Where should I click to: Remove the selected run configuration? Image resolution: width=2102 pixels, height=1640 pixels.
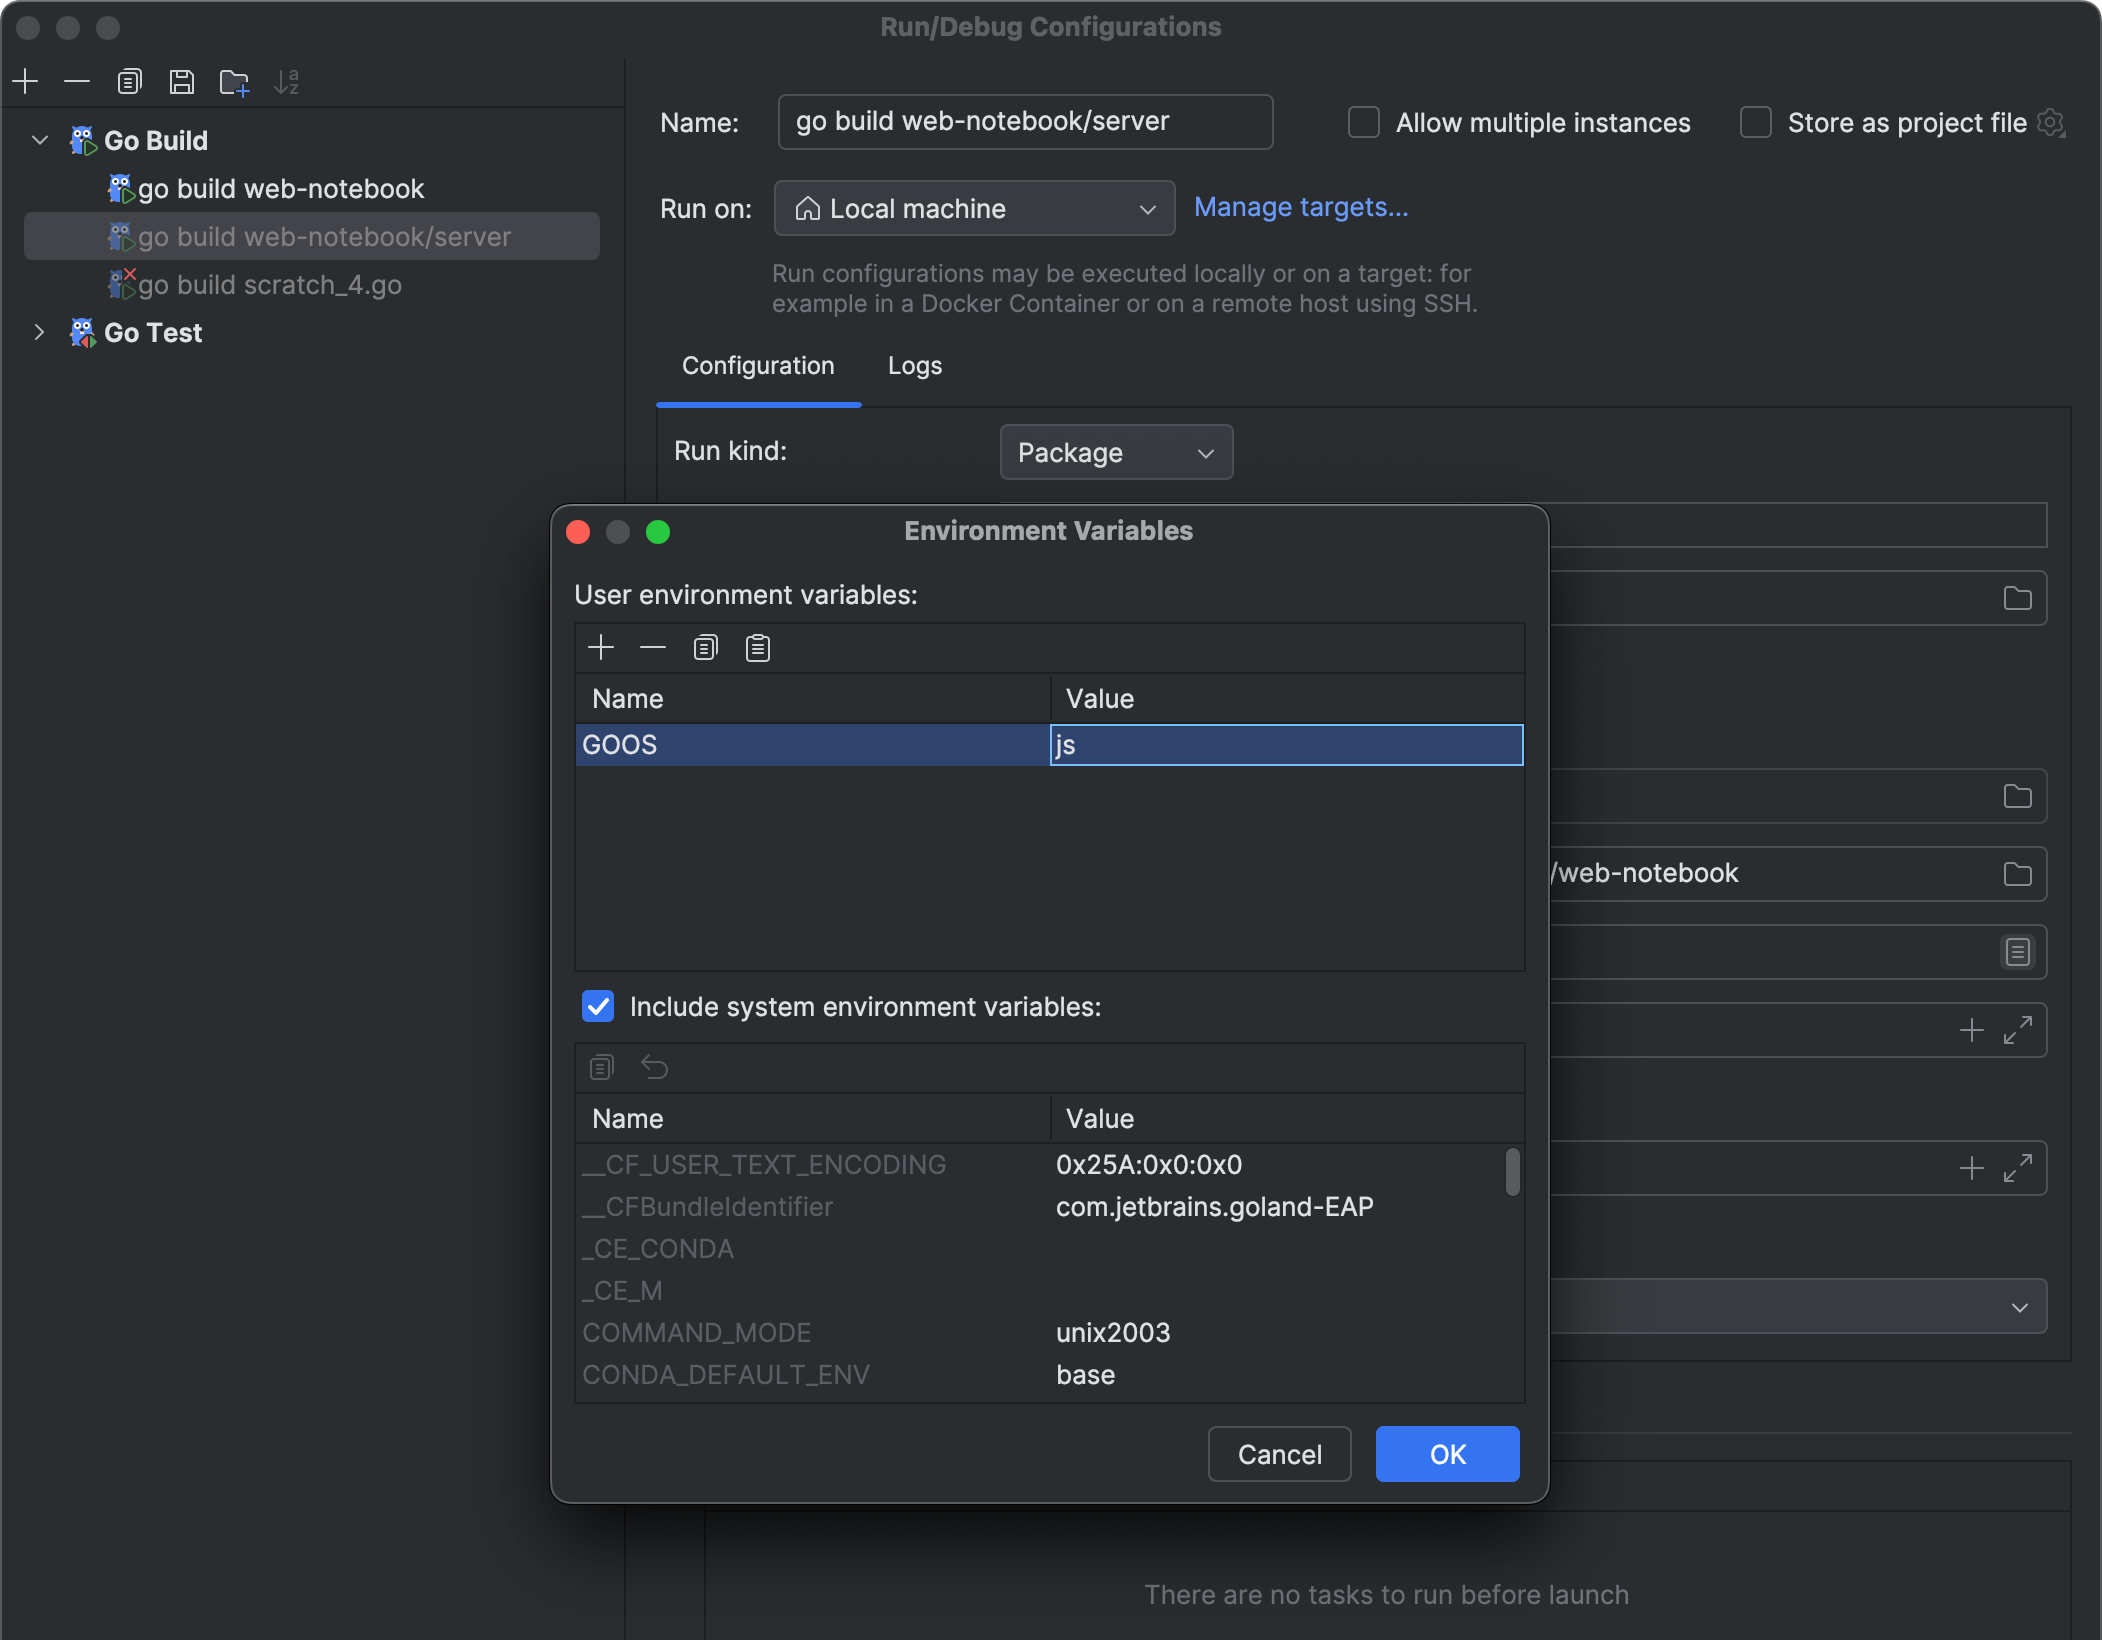[77, 81]
